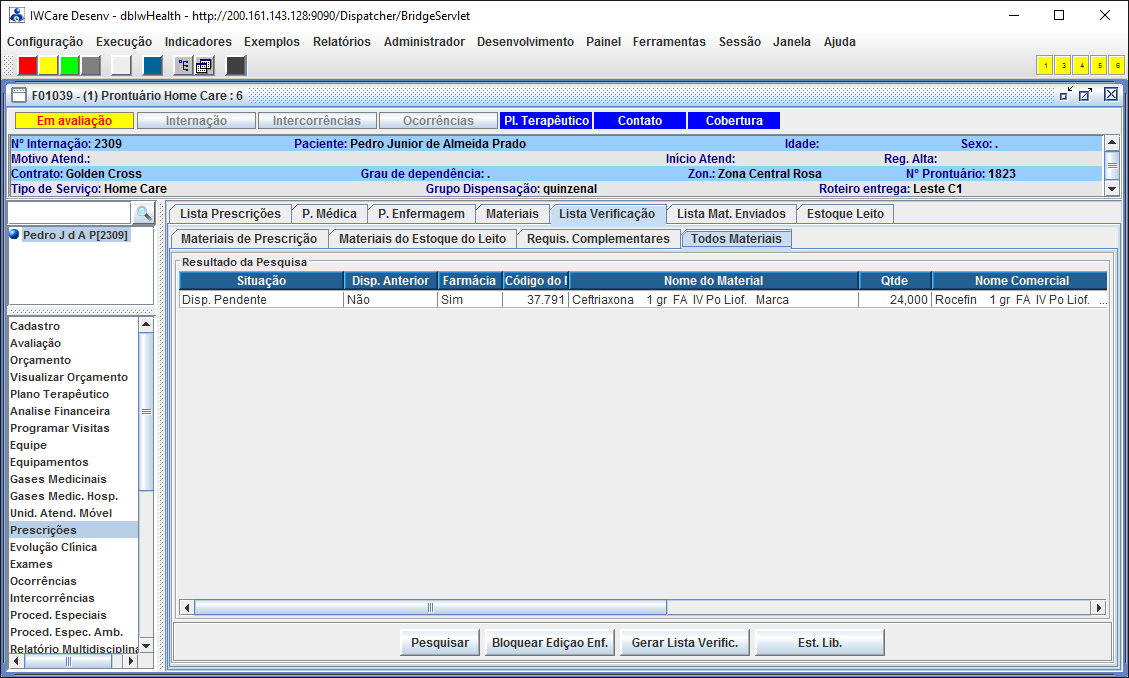The image size is (1129, 678).
Task: Open the Ajuda menu
Action: coord(840,42)
